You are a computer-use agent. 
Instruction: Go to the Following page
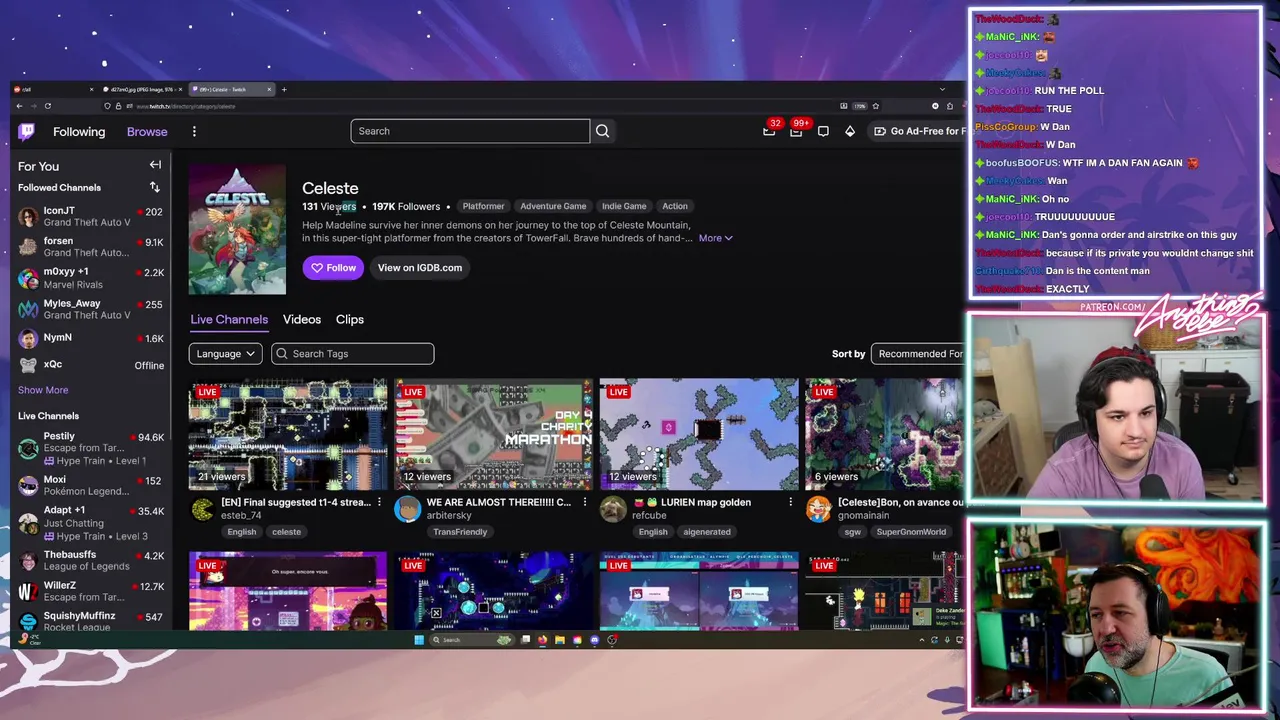point(79,132)
